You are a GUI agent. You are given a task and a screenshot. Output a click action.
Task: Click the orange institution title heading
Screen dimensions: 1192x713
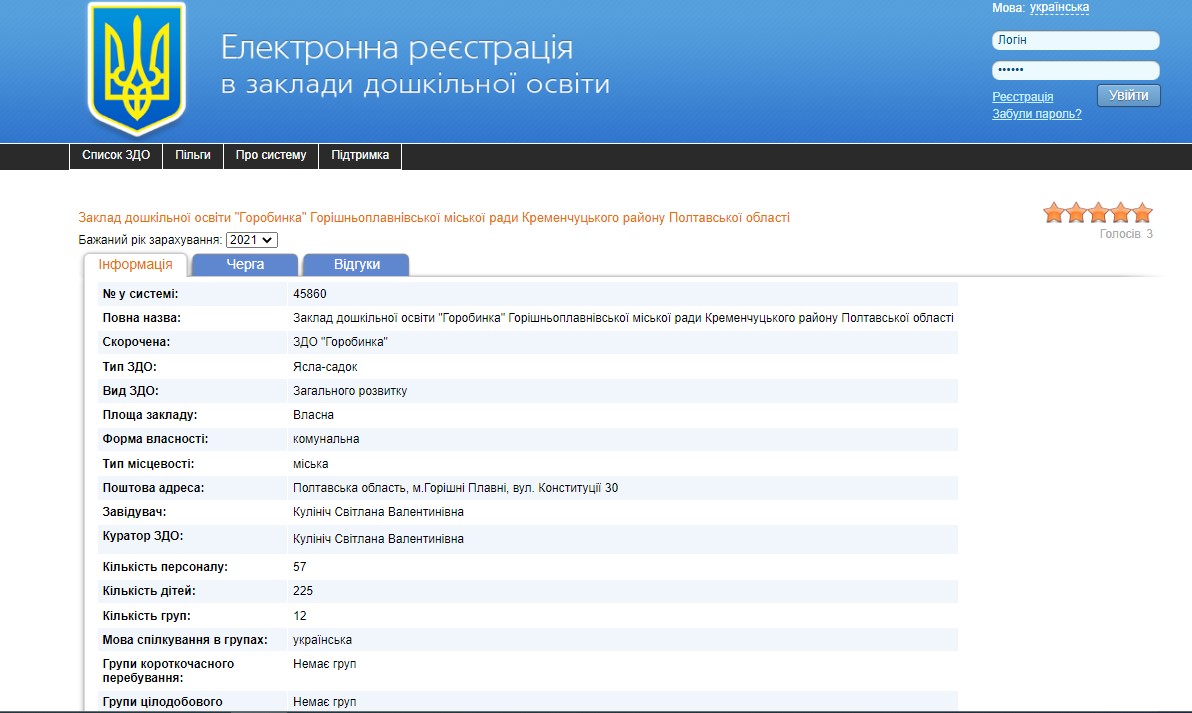tap(433, 217)
